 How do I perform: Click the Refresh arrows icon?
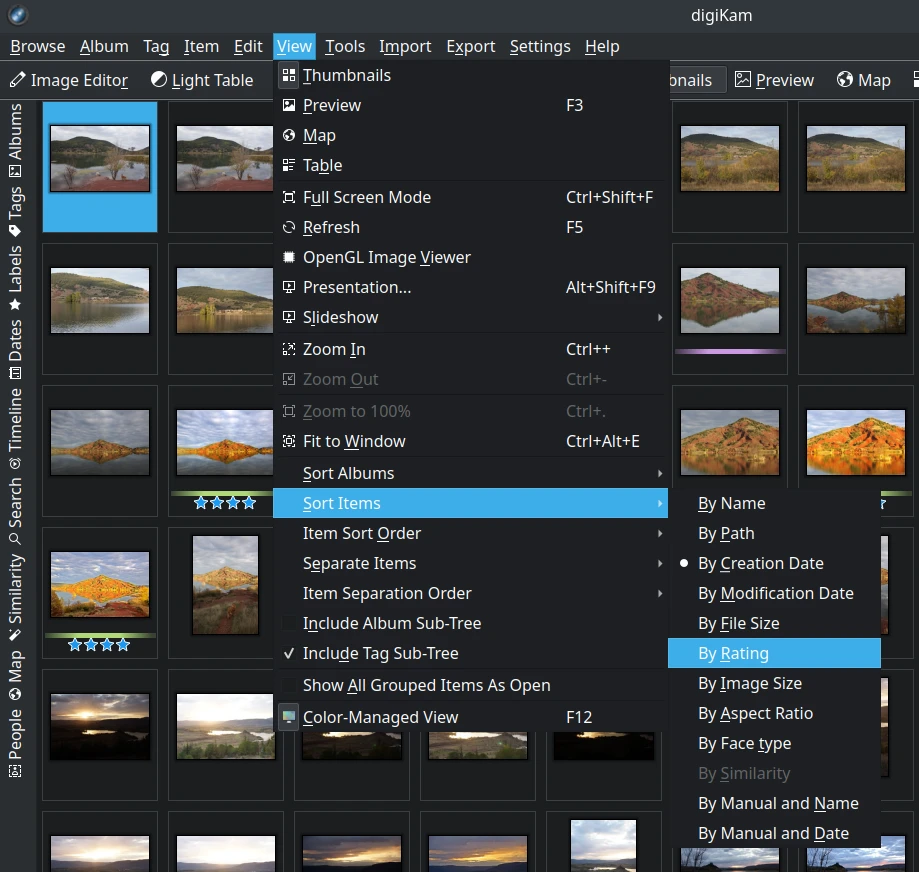(288, 227)
